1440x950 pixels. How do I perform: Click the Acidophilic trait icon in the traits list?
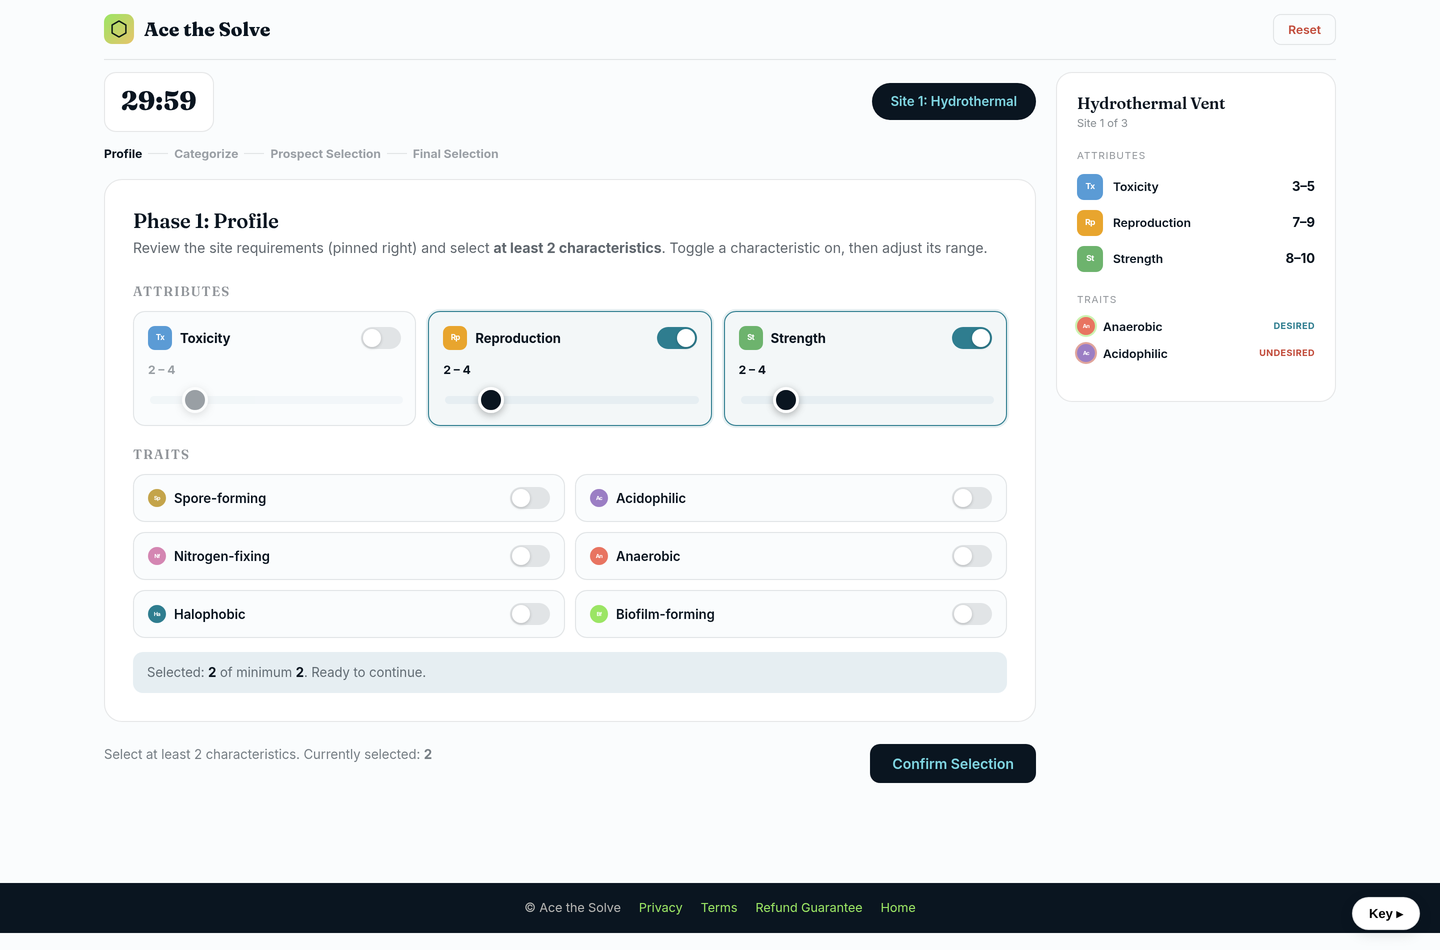tap(599, 498)
